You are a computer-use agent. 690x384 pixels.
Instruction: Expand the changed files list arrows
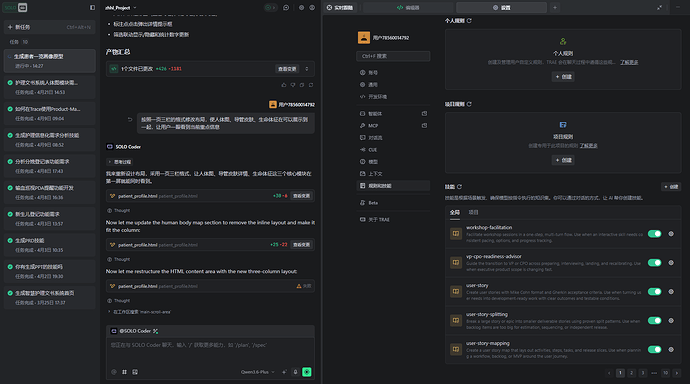[x=307, y=69]
